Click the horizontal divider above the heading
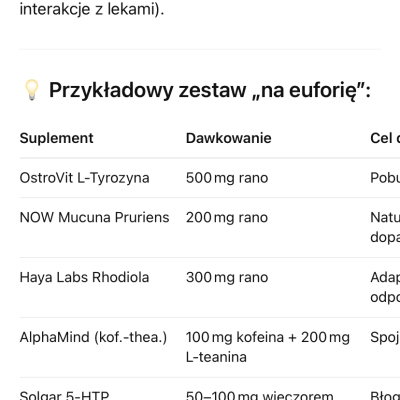Viewport: 400px width, 400px height. (x=200, y=49)
